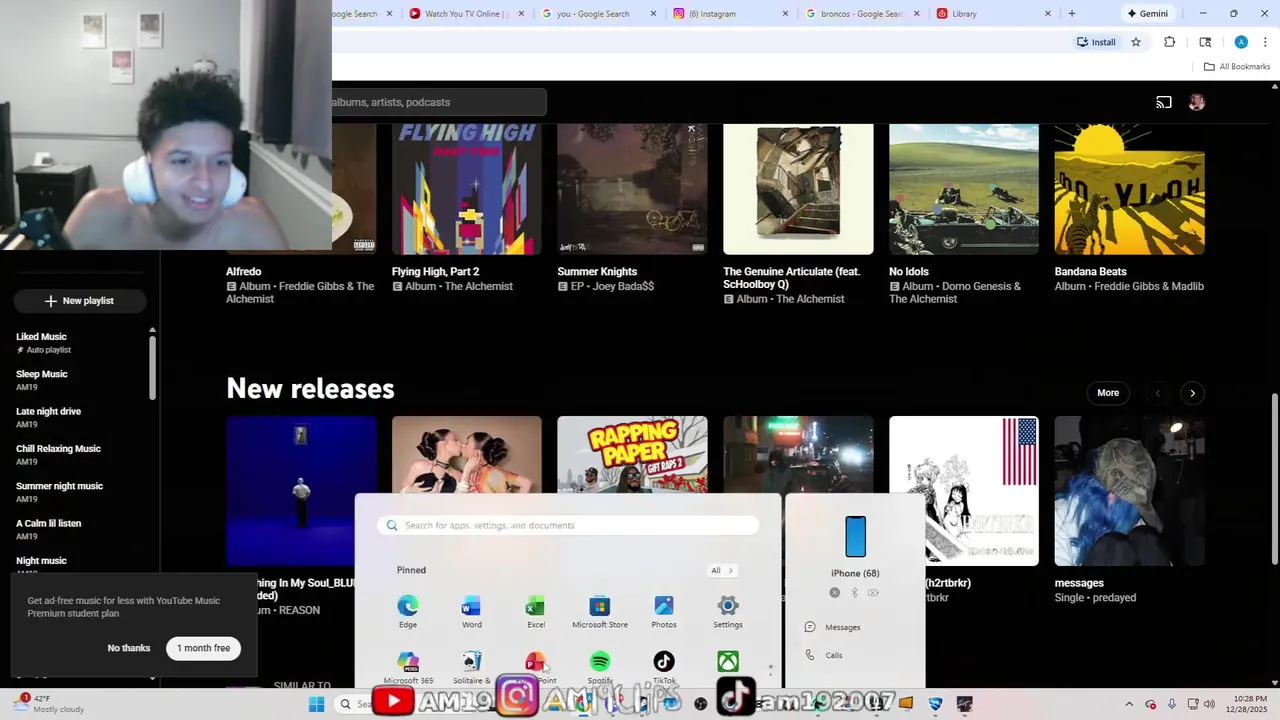Image resolution: width=1280 pixels, height=720 pixels.
Task: Click the Windows Start button on taskbar
Action: pyautogui.click(x=316, y=704)
